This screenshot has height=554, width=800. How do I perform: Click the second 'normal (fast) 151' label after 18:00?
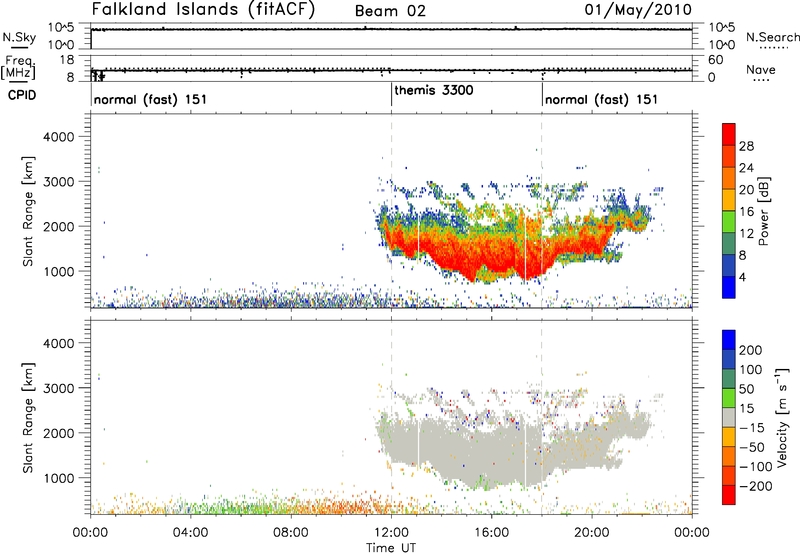point(601,99)
